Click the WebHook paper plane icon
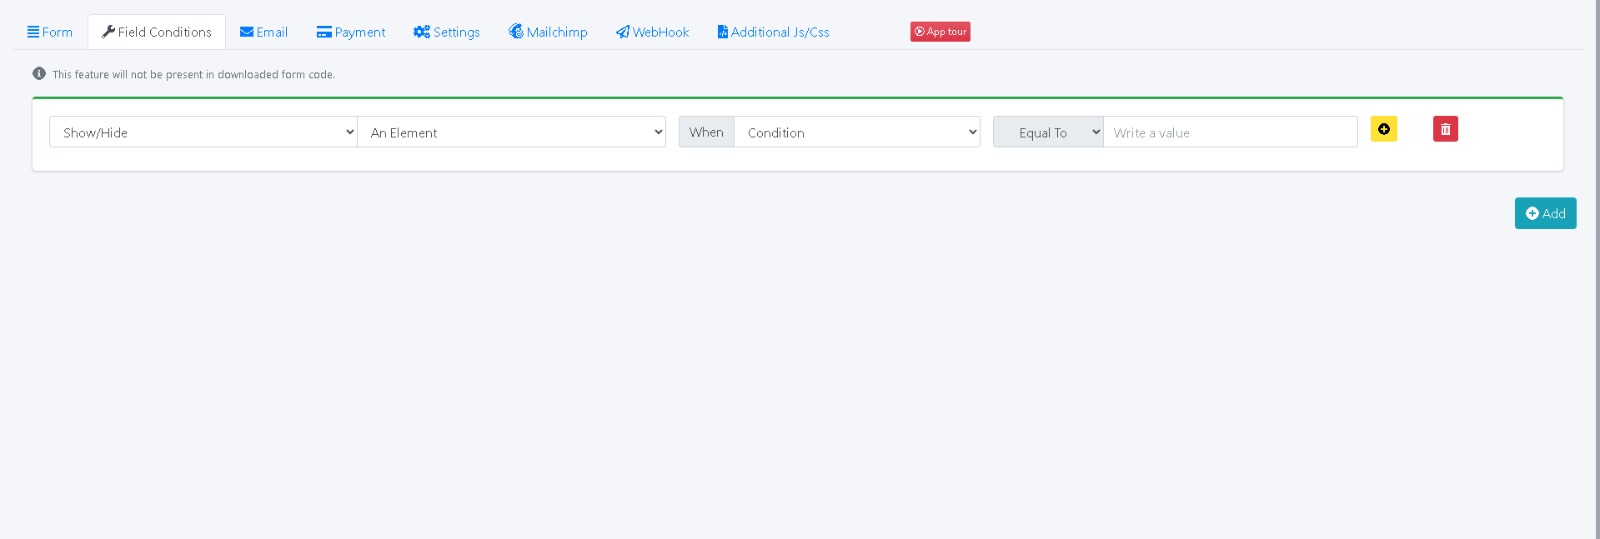 622,32
